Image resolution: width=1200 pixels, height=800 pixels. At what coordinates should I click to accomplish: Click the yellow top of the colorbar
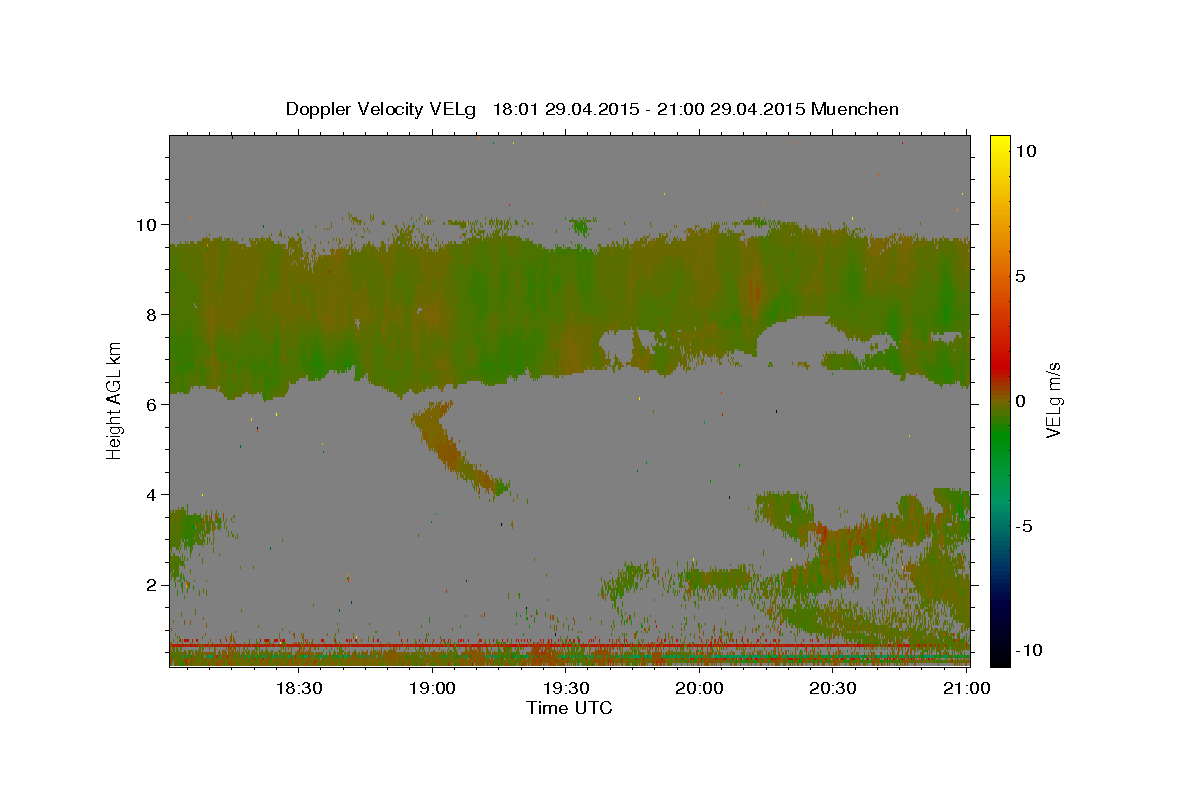pos(1000,146)
